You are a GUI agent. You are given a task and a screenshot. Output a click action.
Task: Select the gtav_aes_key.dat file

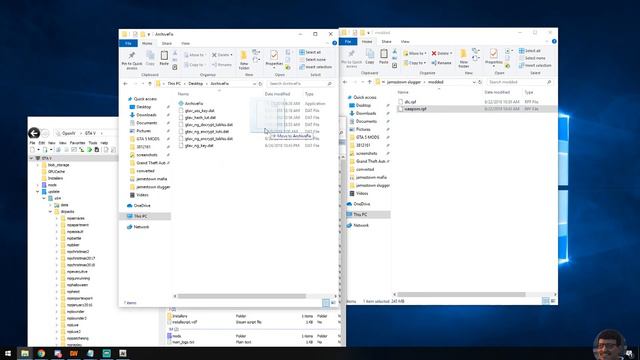pyautogui.click(x=199, y=111)
